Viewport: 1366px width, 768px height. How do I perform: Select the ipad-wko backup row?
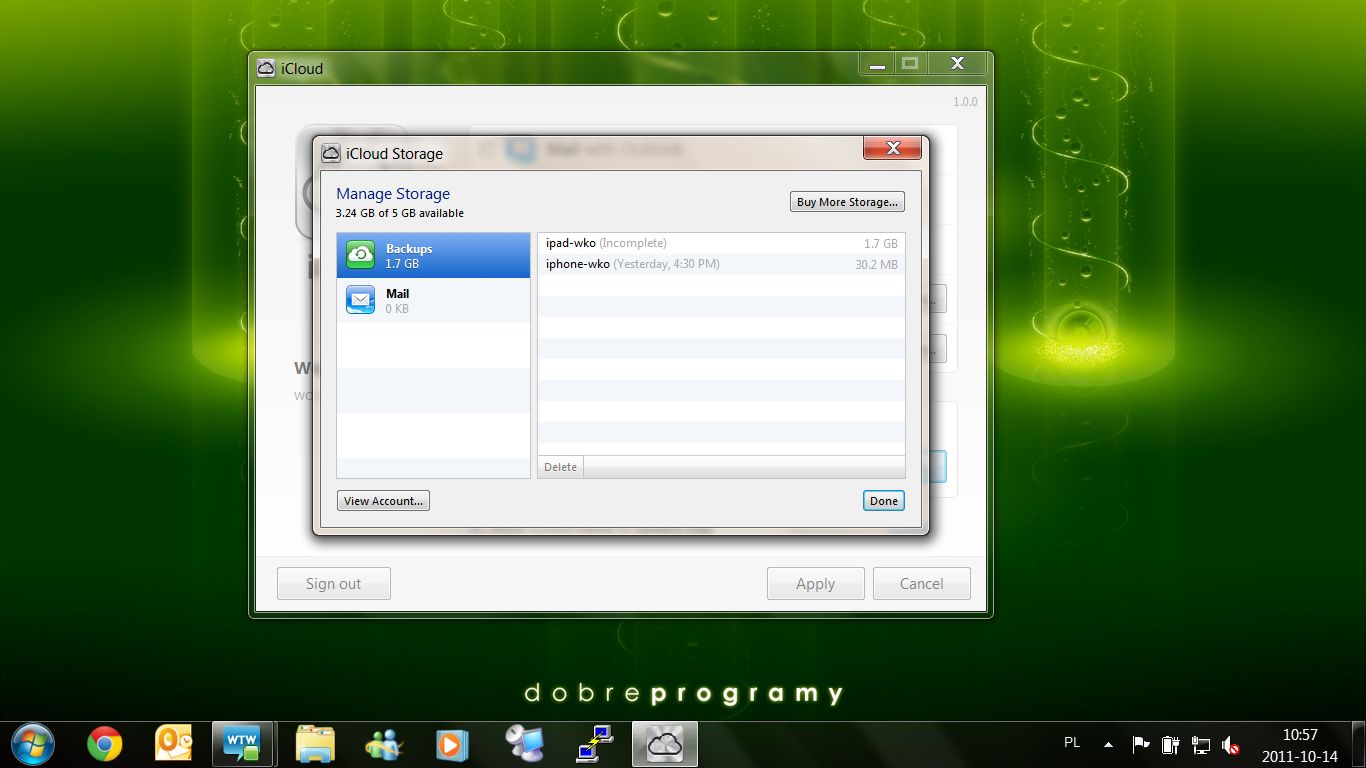point(721,243)
